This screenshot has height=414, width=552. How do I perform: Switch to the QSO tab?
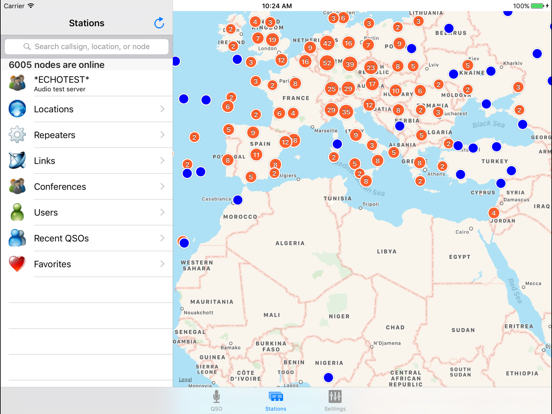pos(217,400)
